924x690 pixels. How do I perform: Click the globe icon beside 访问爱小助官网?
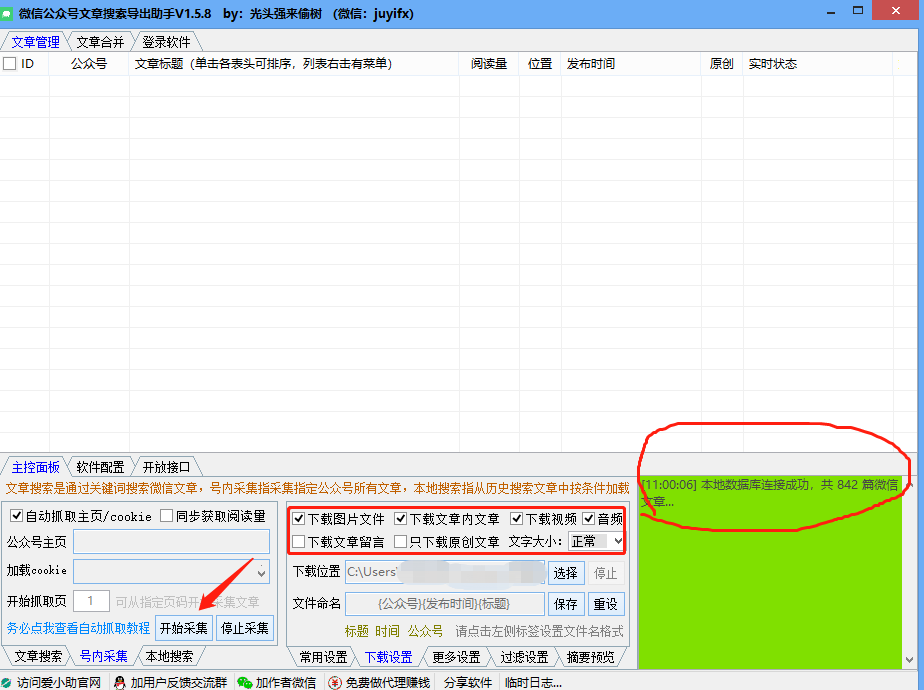tap(6, 682)
